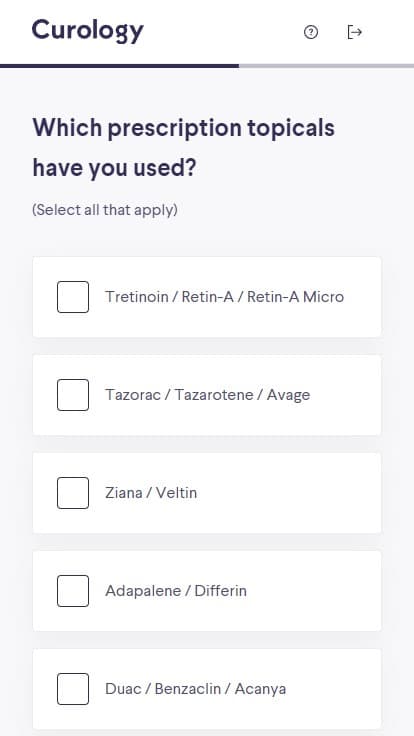Enable the Ziana / Veltin checkbox
Screen dimensions: 414x736
(x=73, y=493)
